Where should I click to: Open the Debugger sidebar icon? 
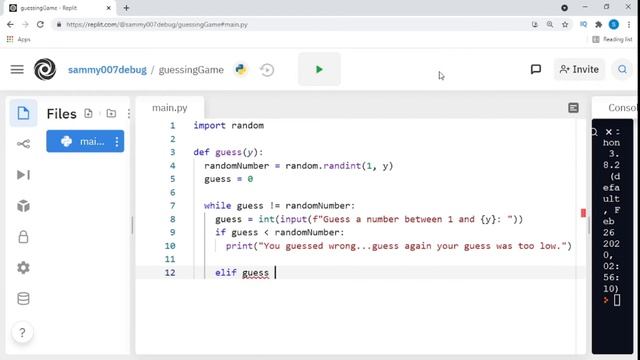[x=23, y=175]
